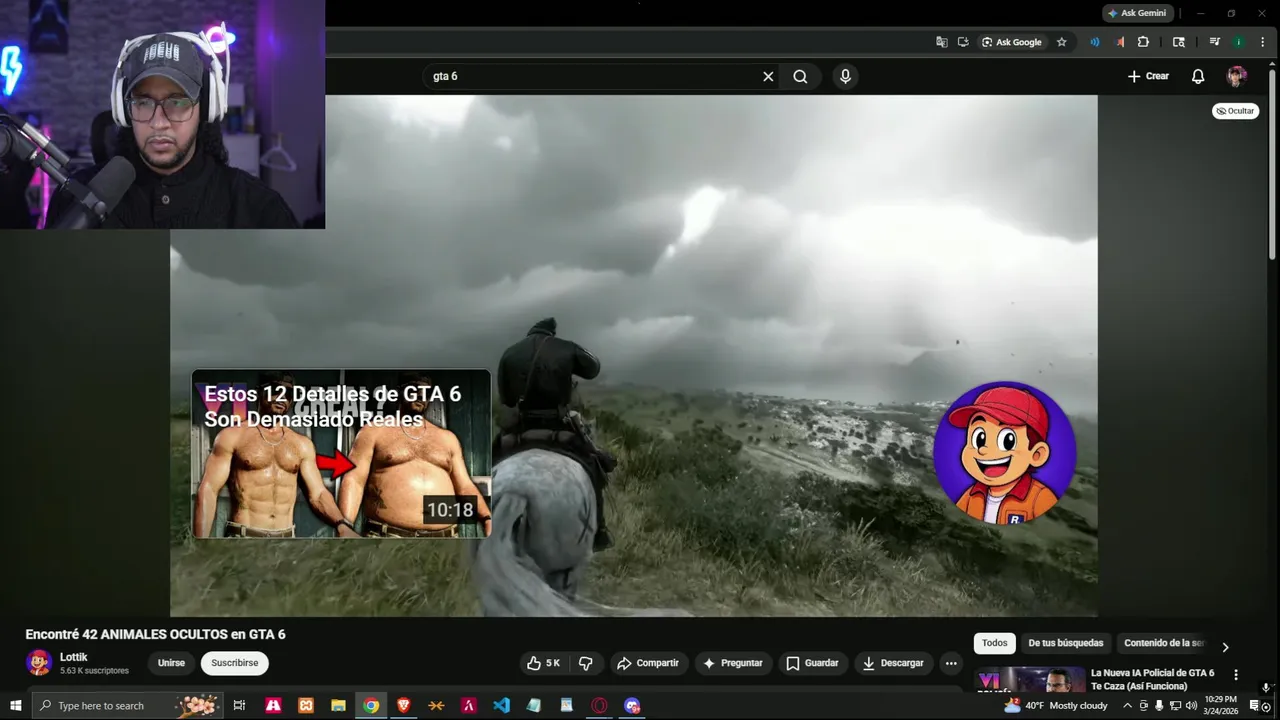Open the Windows notification center icon
This screenshot has height=720, width=1280.
(1255, 705)
